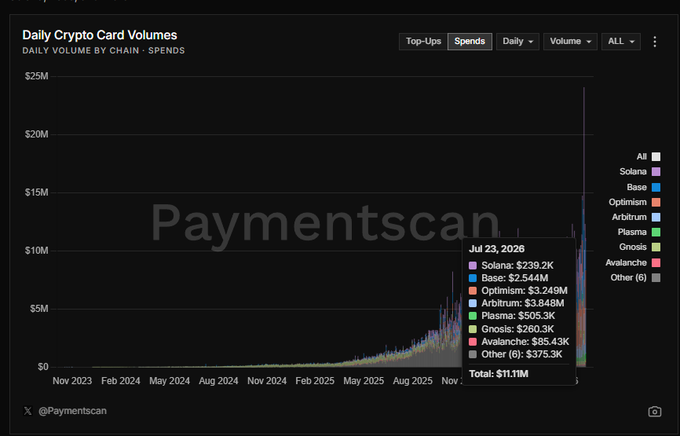Open the Volume metric dropdown
Screen dimensions: 680x436
tap(570, 41)
